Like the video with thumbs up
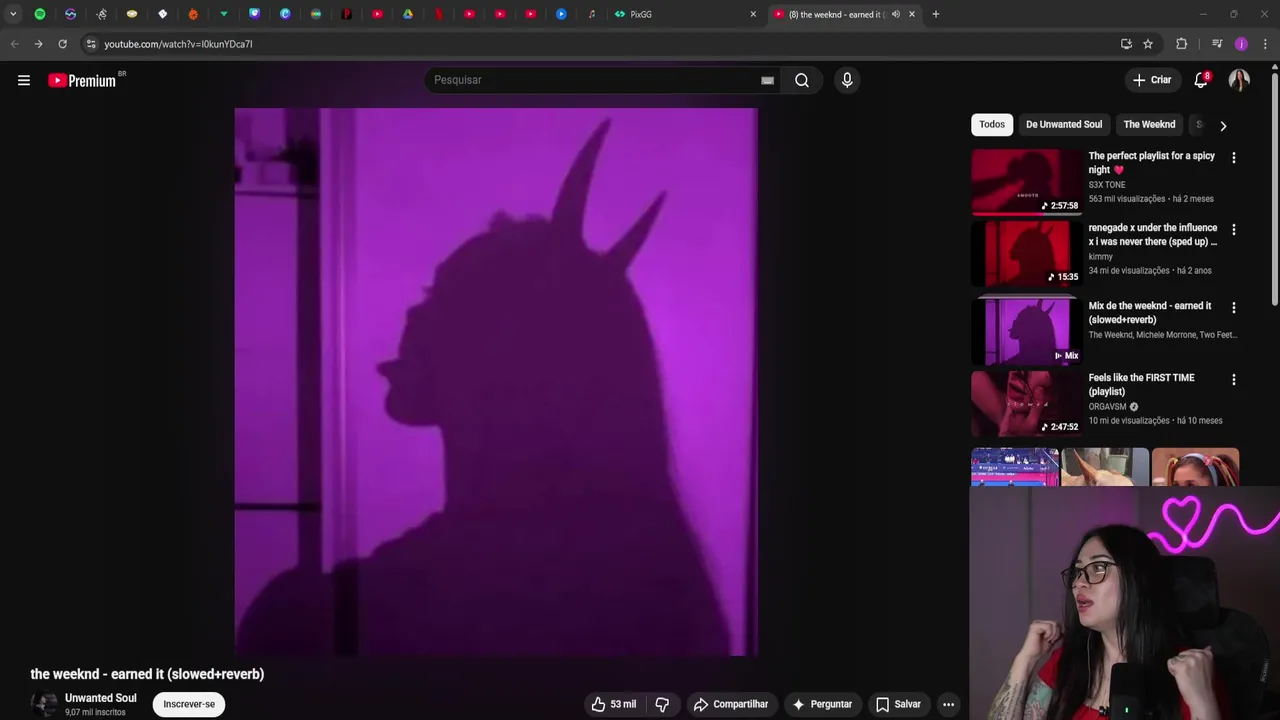Screen dimensions: 1280x720 [x=614, y=704]
